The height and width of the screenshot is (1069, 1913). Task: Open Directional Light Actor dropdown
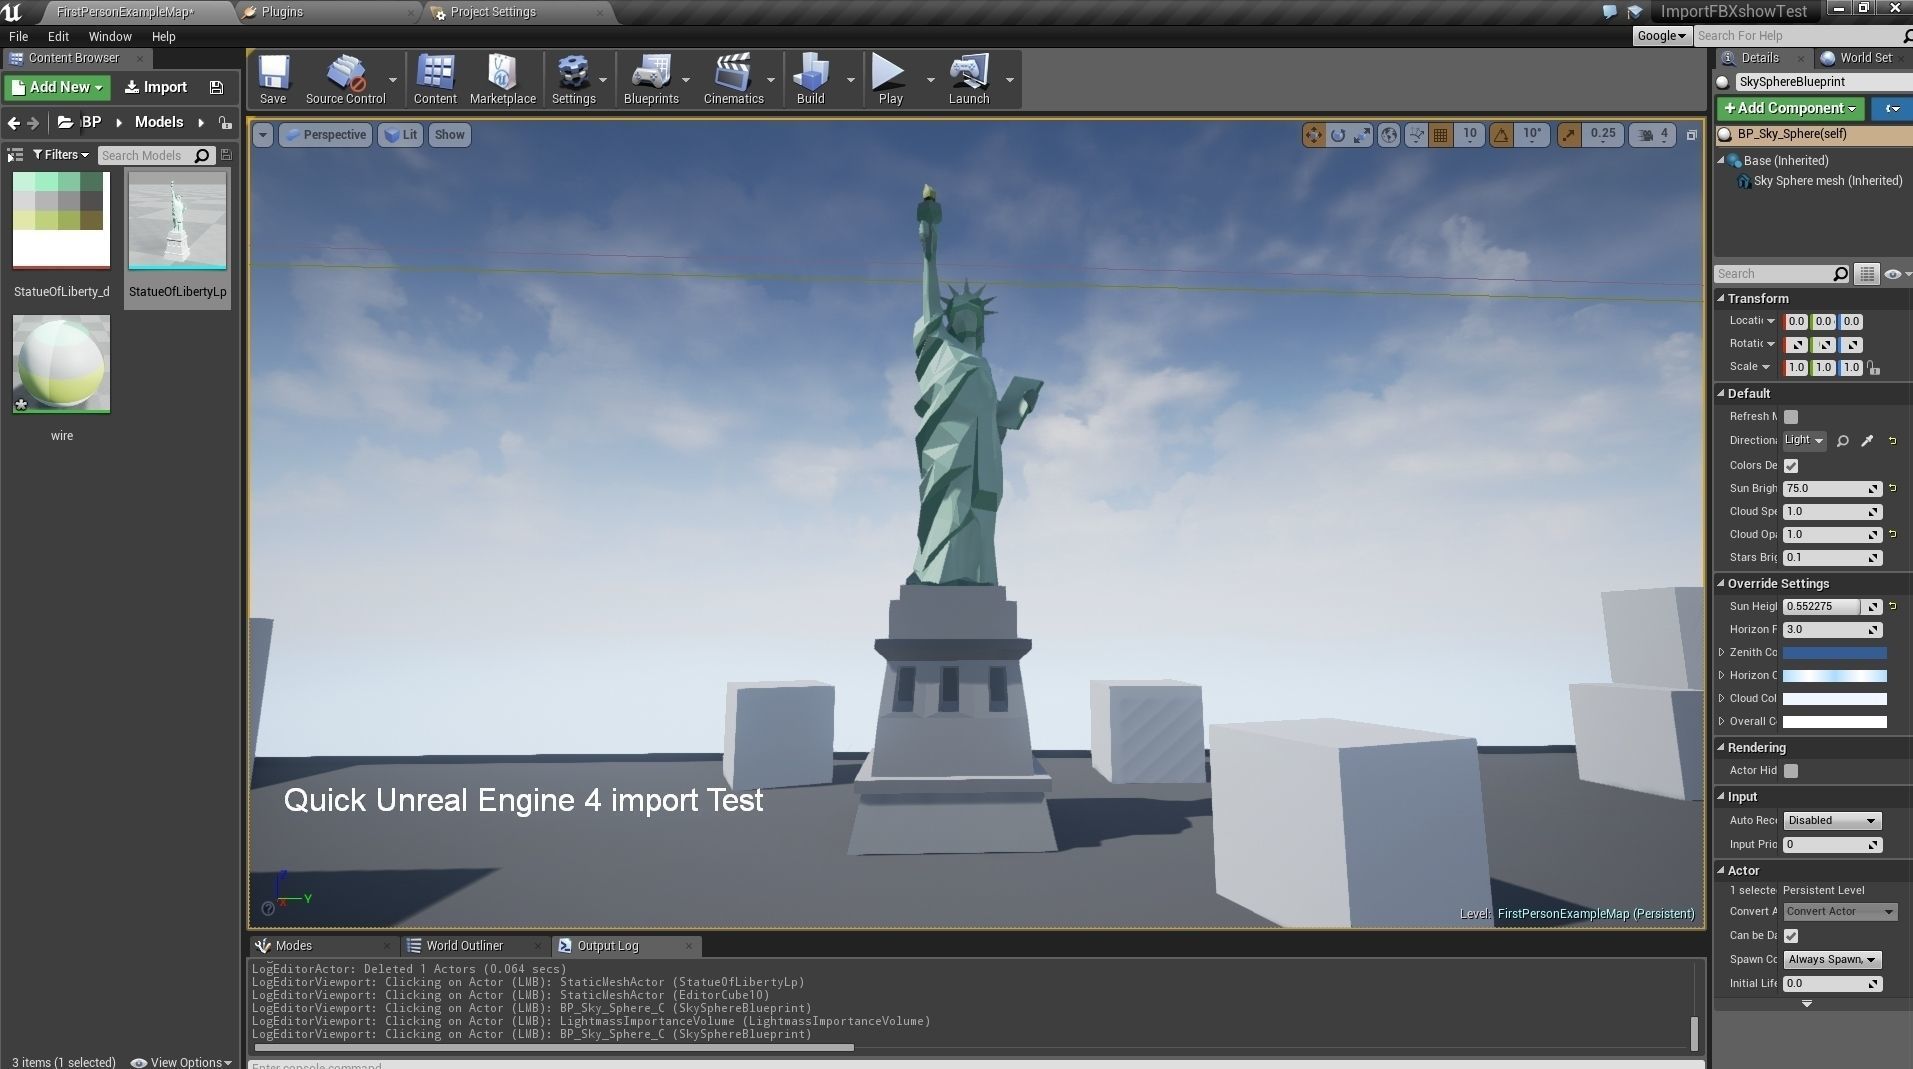coord(1805,441)
